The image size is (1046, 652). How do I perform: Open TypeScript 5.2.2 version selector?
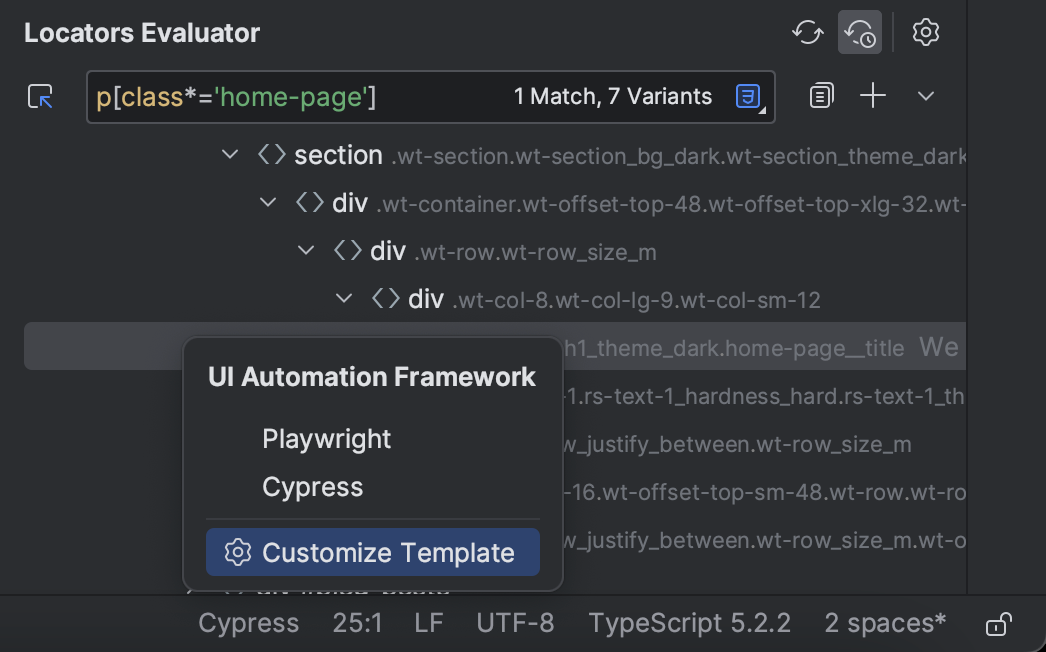click(690, 623)
